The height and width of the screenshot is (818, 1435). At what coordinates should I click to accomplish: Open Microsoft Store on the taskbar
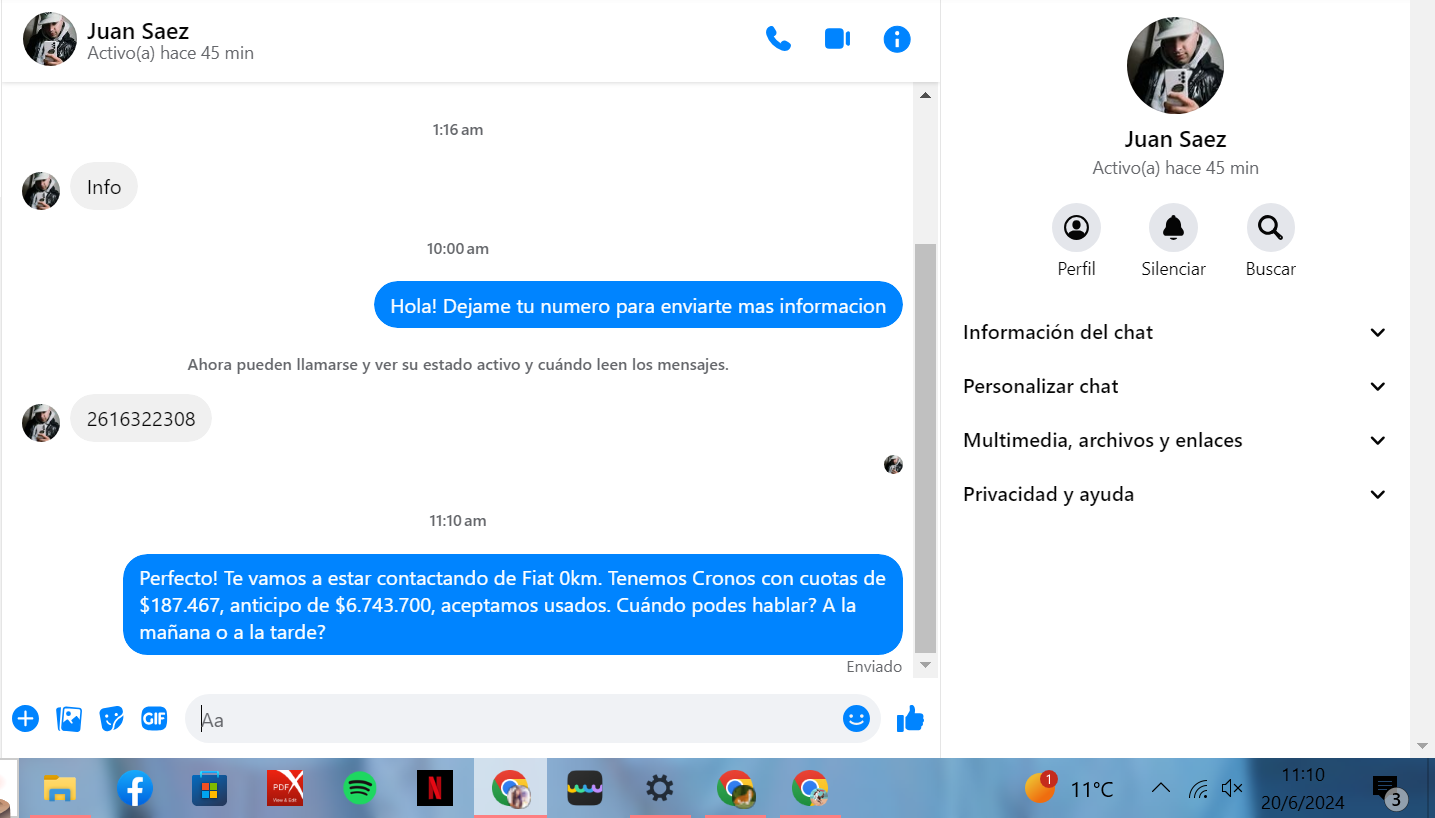pos(210,789)
